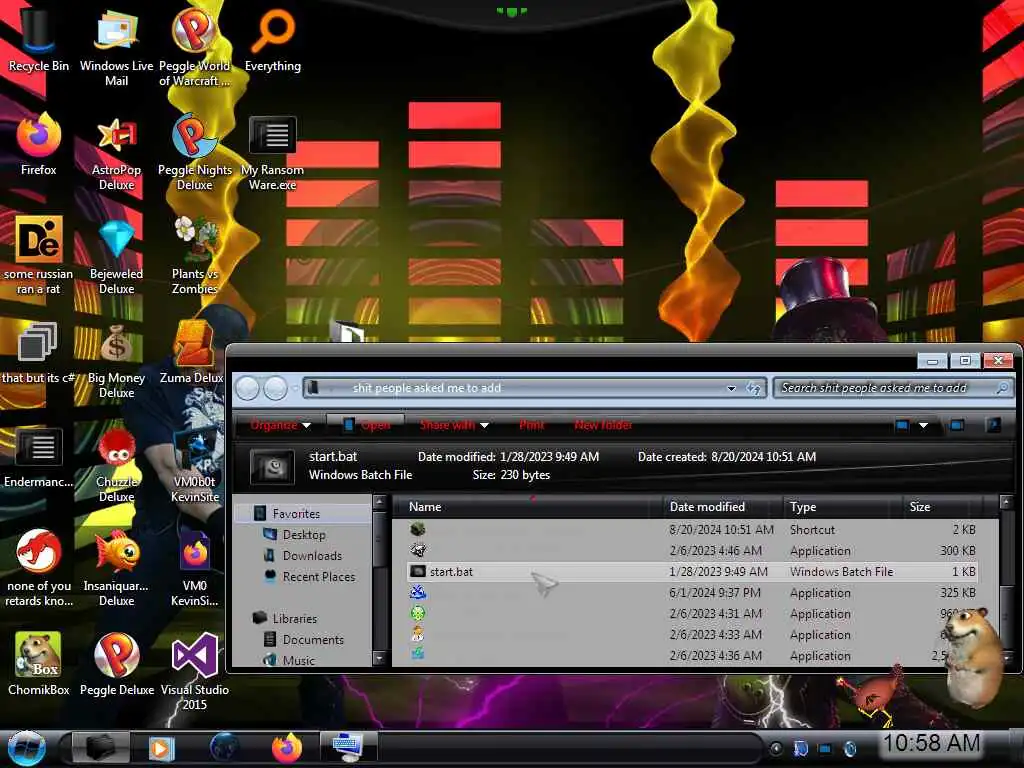Select the Bejeweled Deluxe desktop icon

(x=116, y=255)
